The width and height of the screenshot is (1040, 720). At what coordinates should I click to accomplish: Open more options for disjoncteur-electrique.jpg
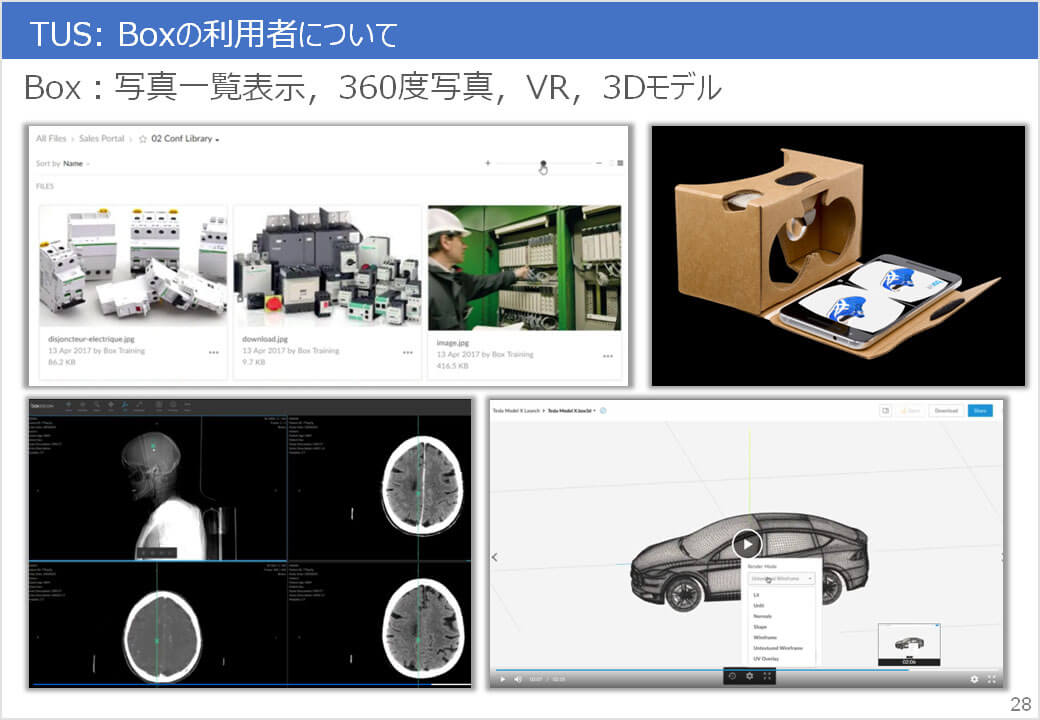[x=214, y=352]
